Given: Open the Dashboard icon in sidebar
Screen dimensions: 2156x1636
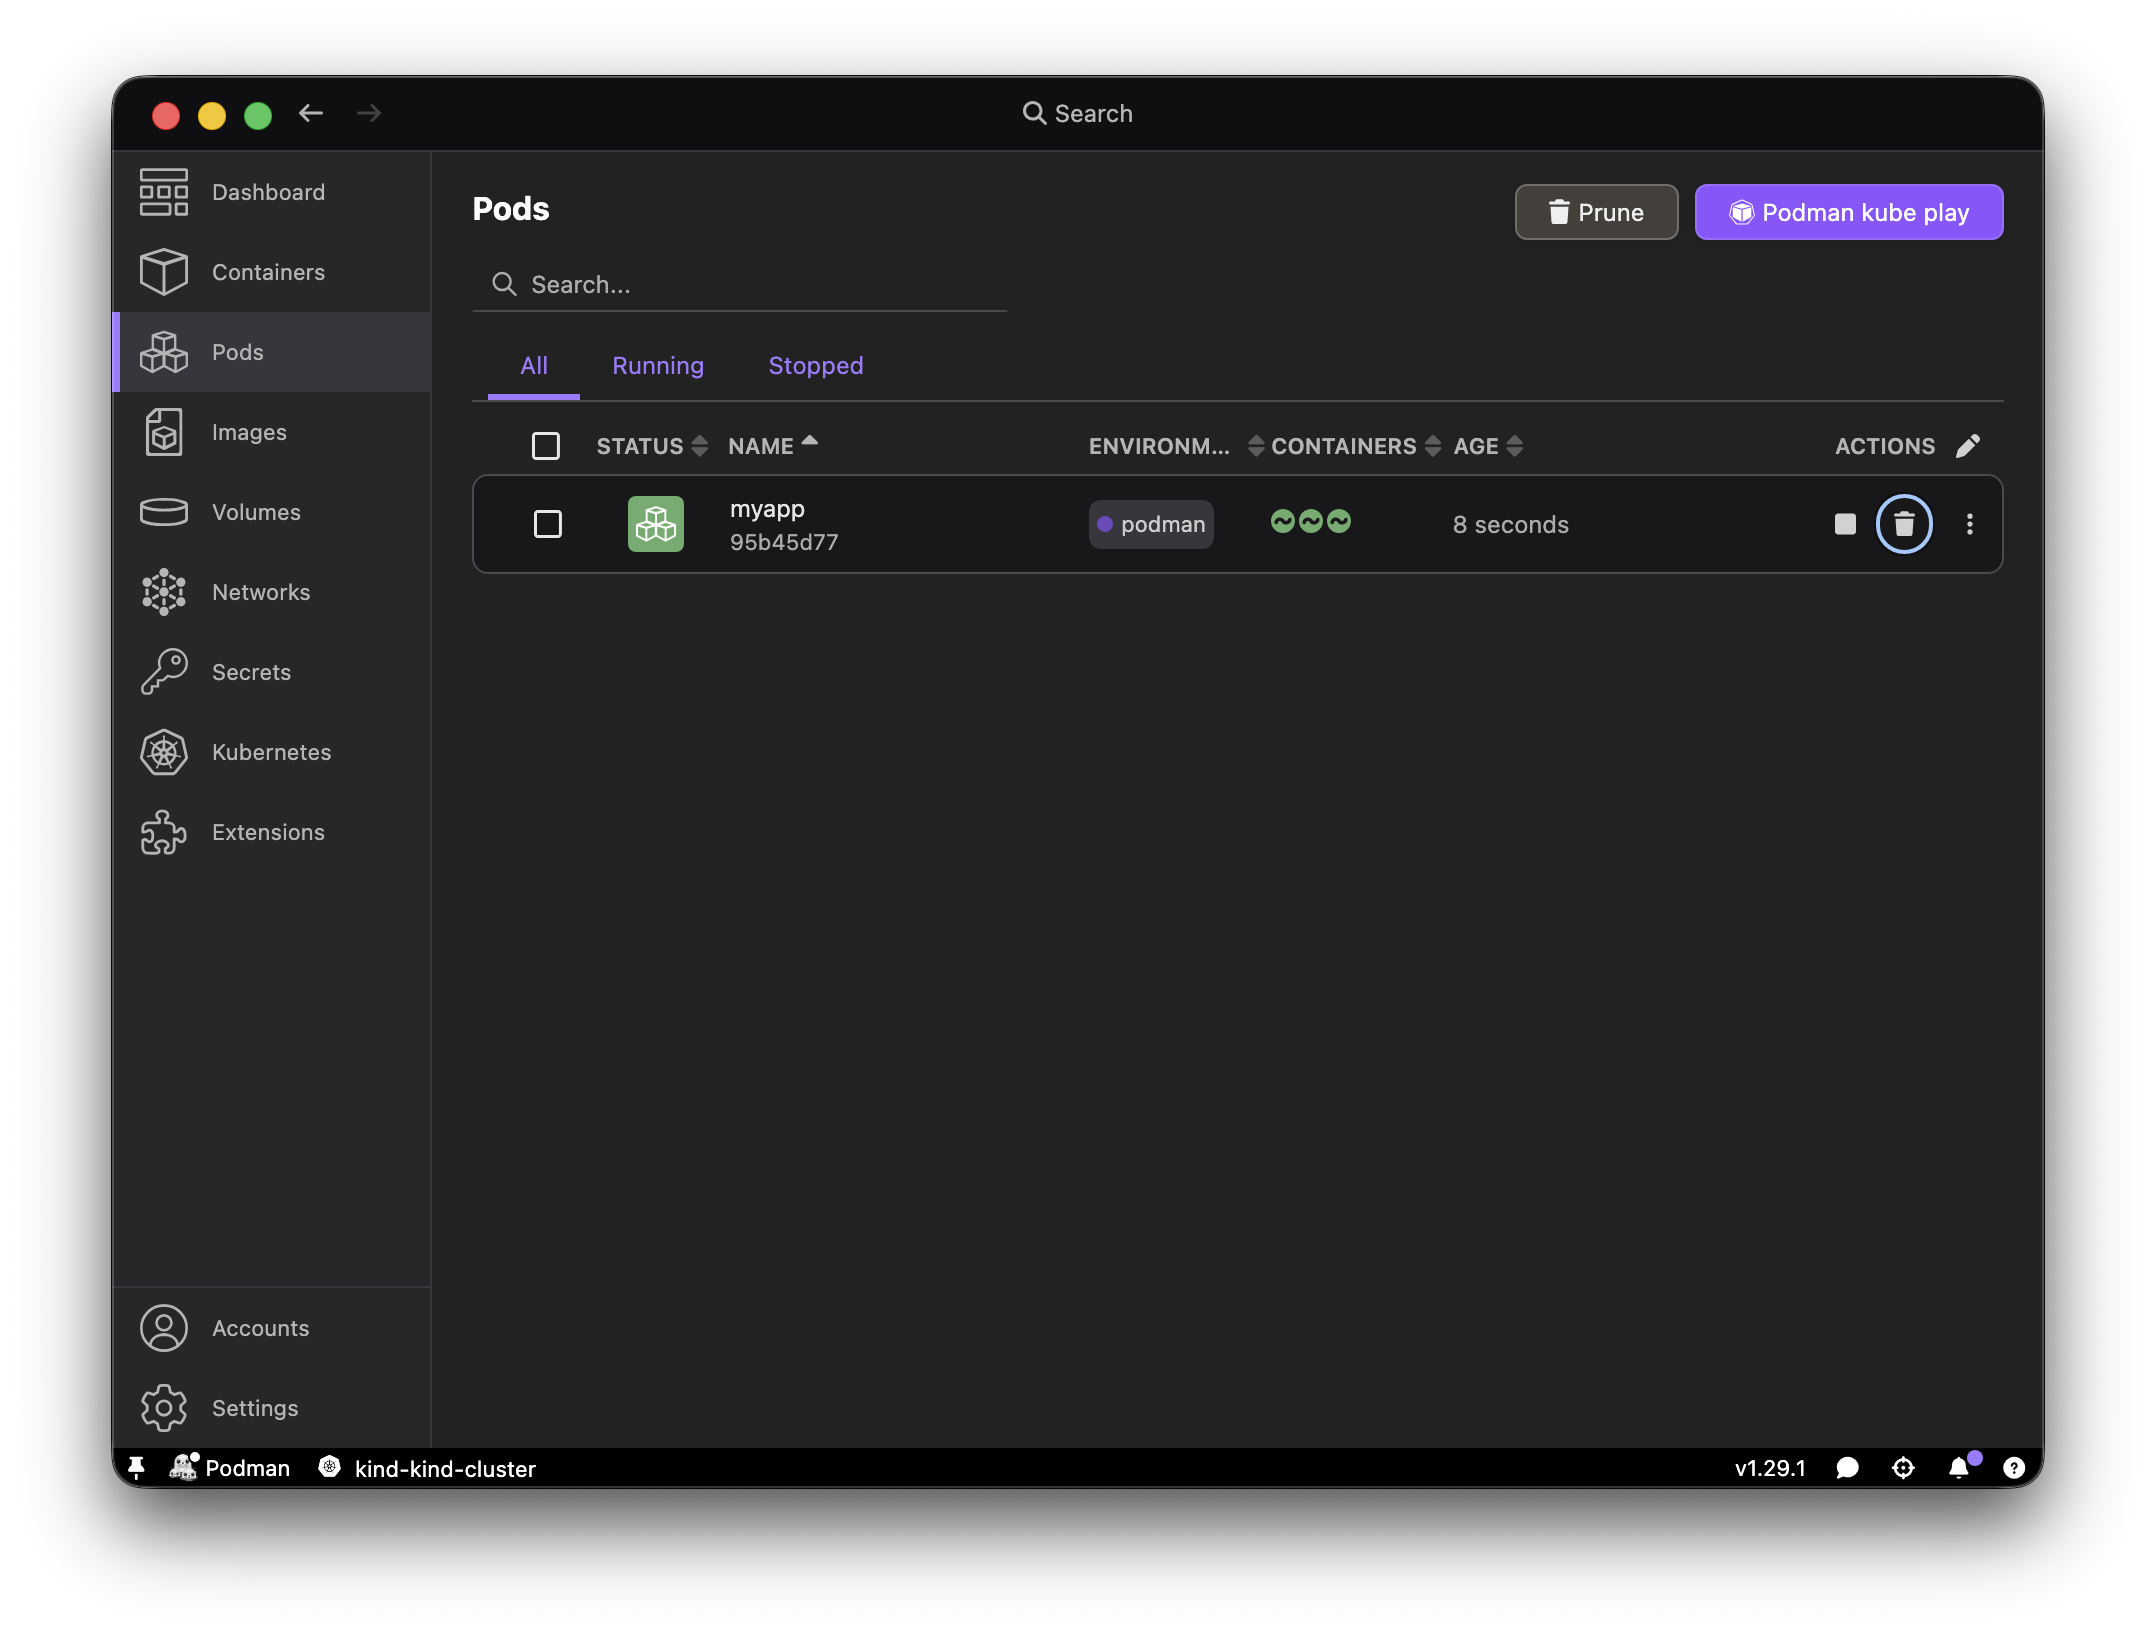Looking at the screenshot, I should coord(164,192).
